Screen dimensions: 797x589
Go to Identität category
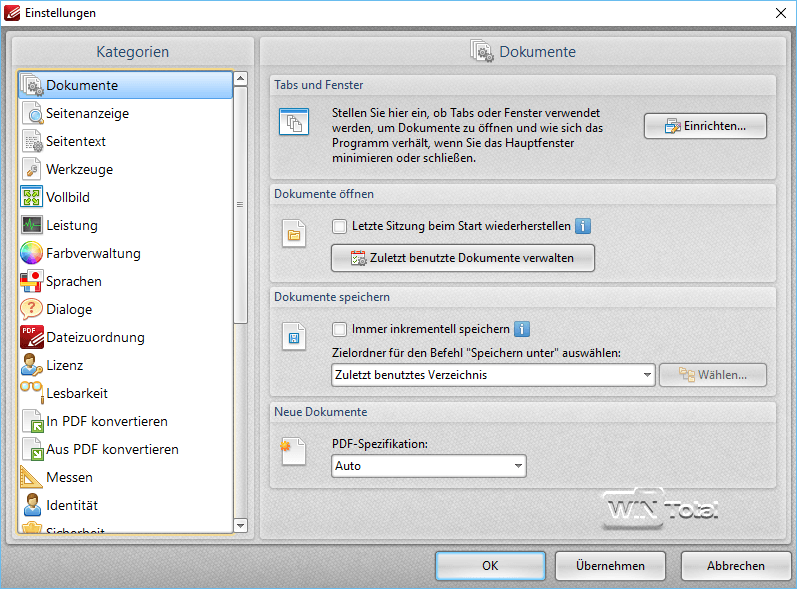pyautogui.click(x=126, y=505)
